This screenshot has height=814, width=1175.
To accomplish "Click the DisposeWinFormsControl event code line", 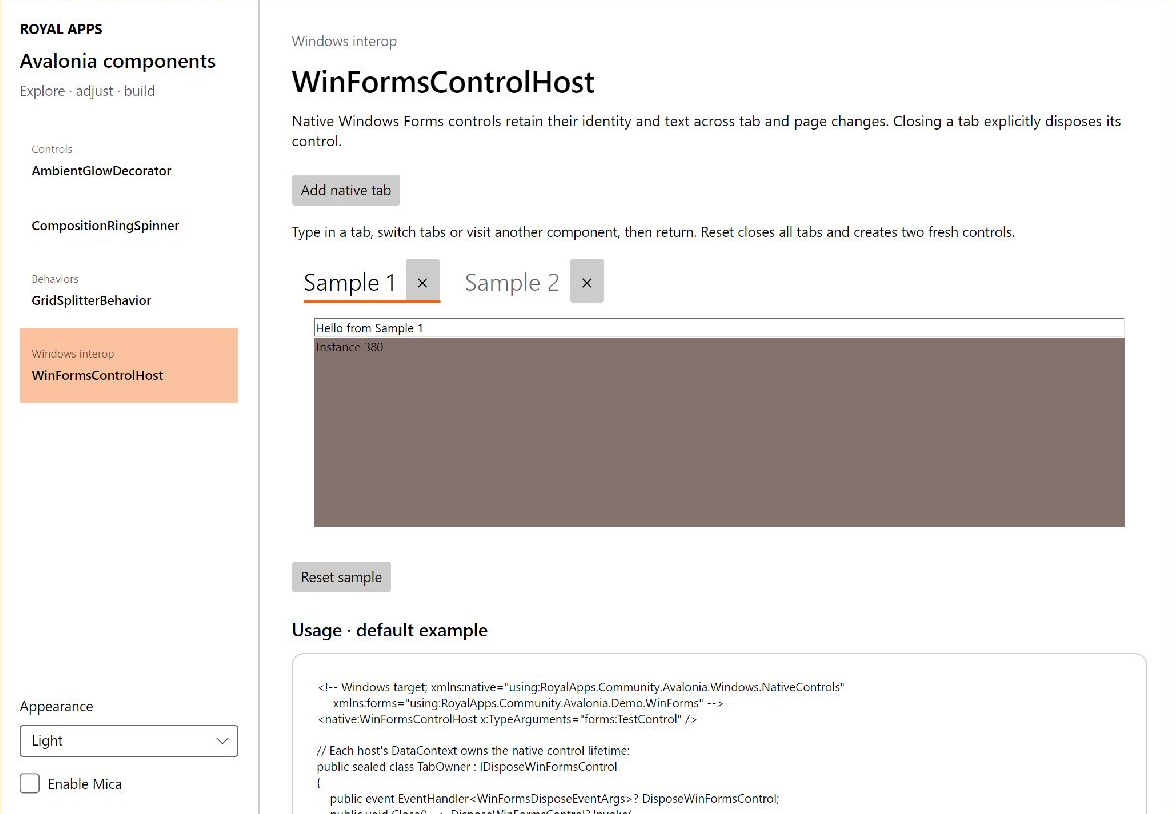I will pyautogui.click(x=555, y=799).
